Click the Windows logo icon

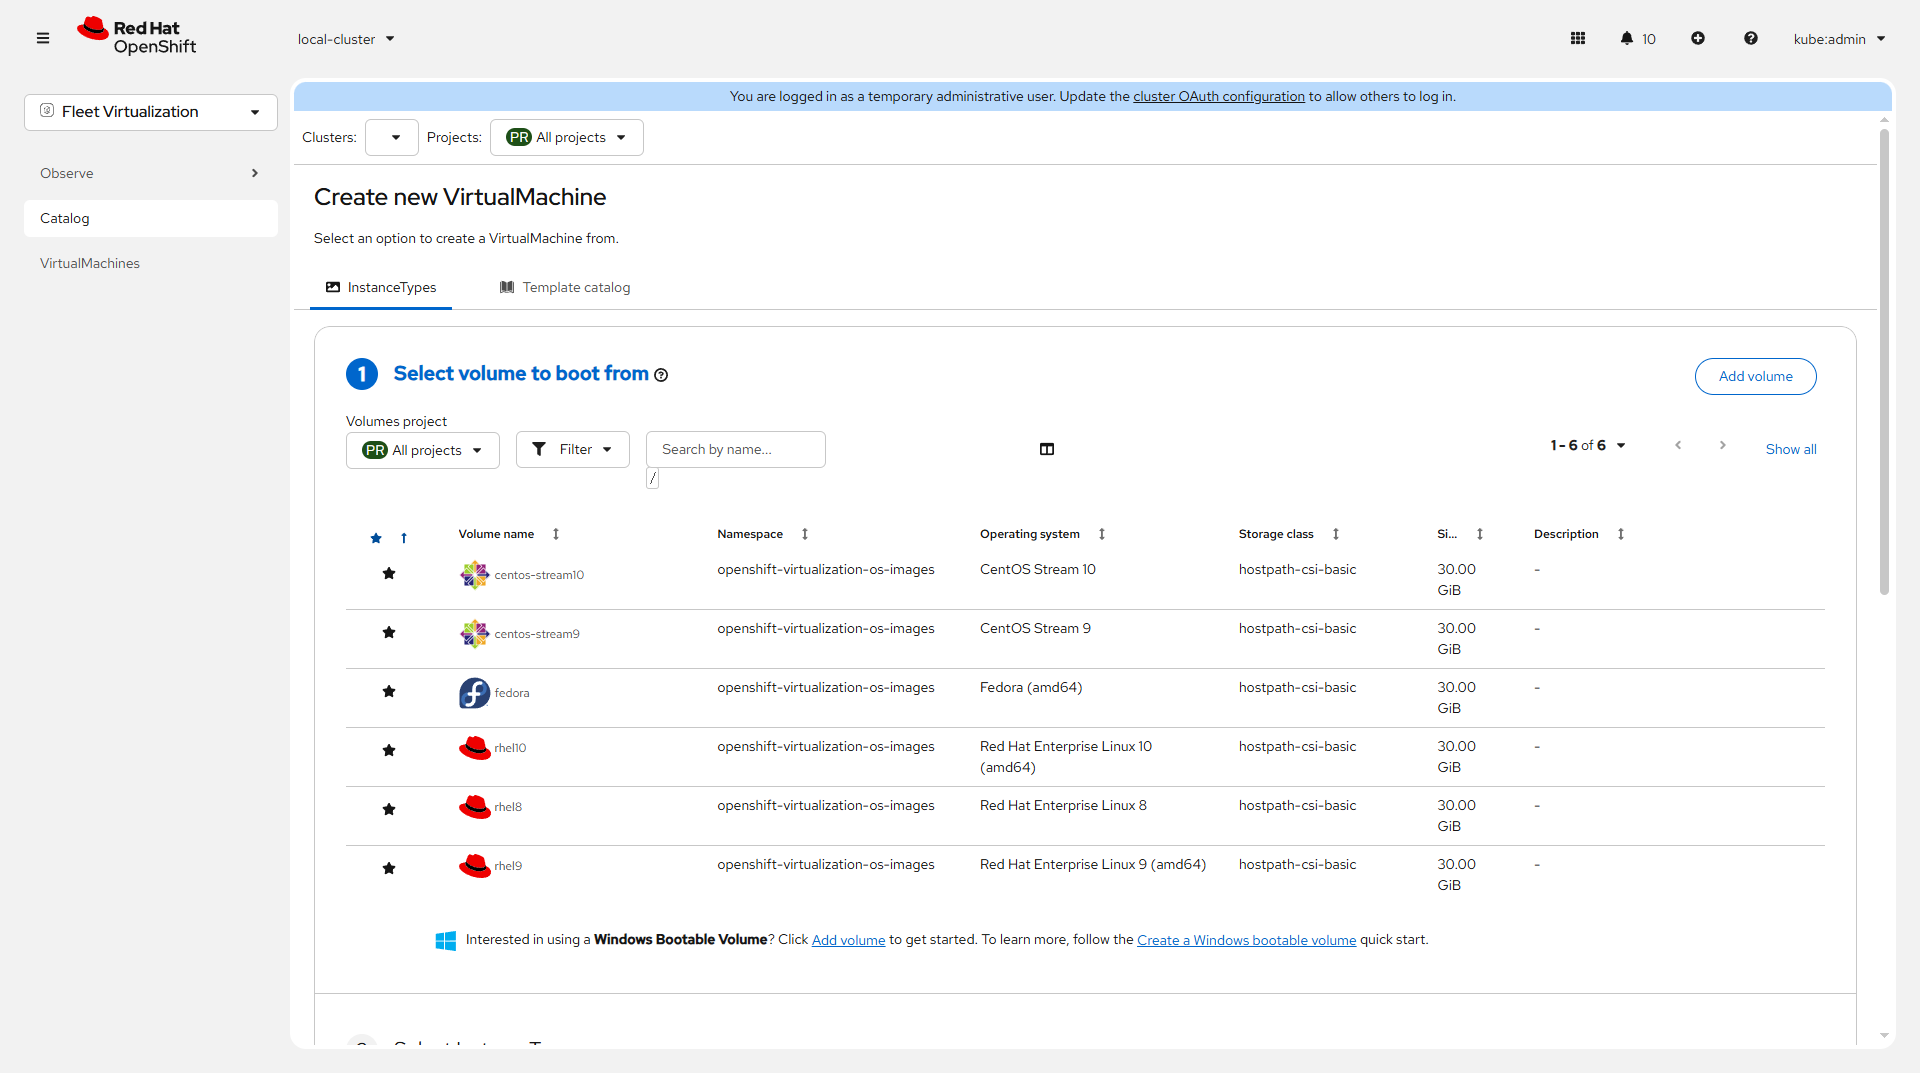(x=446, y=941)
